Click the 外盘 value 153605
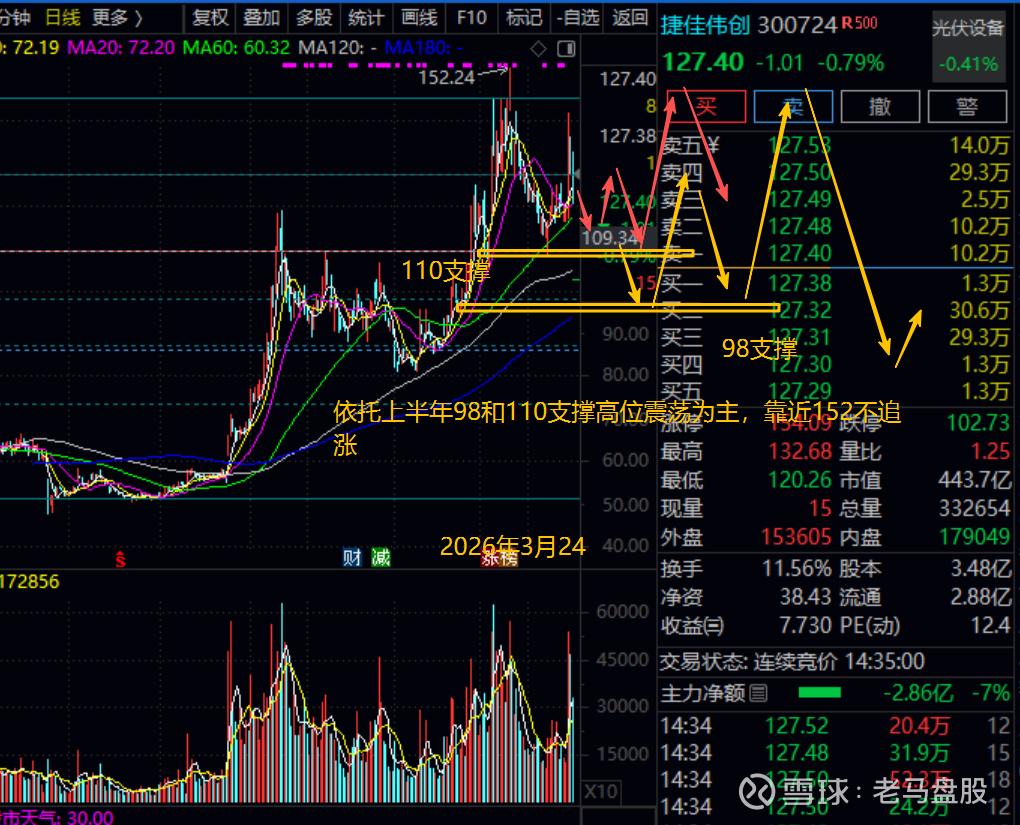This screenshot has width=1020, height=825. (x=796, y=537)
